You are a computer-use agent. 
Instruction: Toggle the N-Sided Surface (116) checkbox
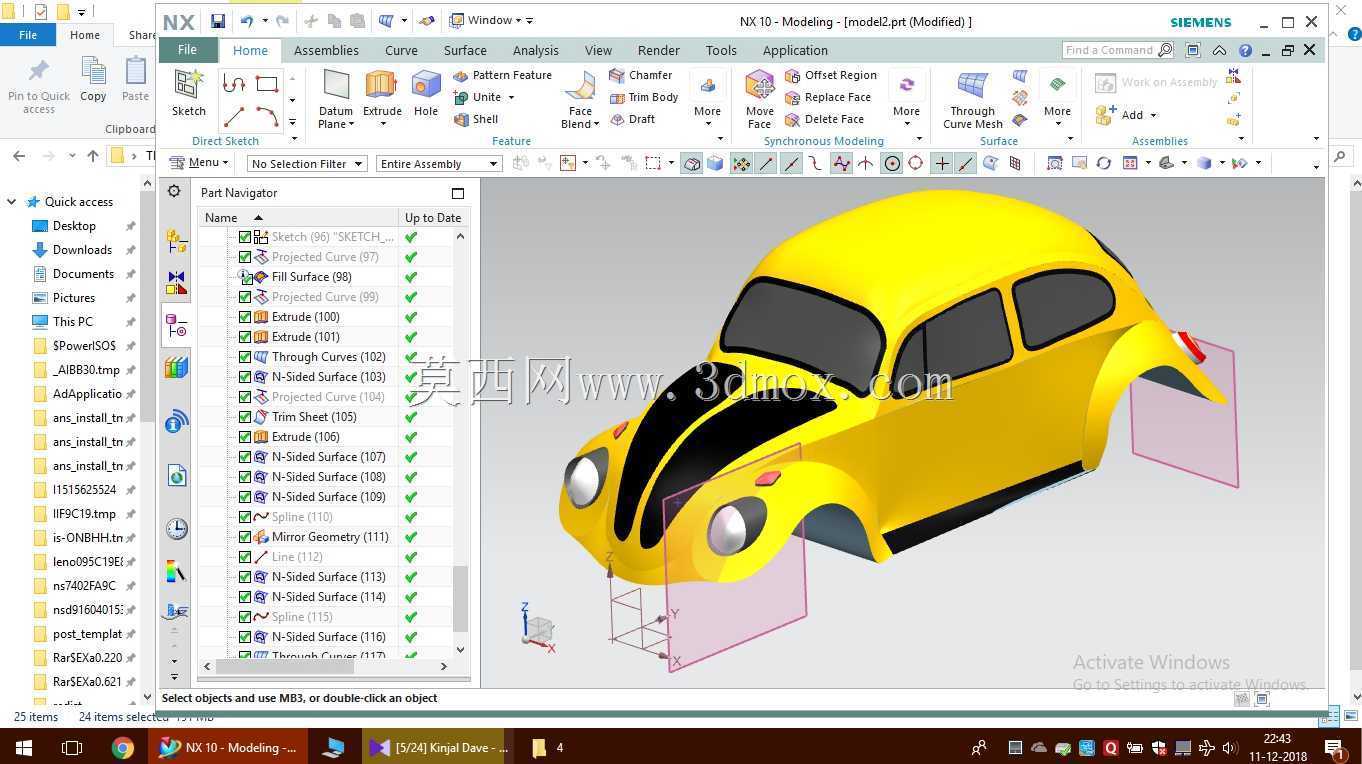pyautogui.click(x=245, y=637)
